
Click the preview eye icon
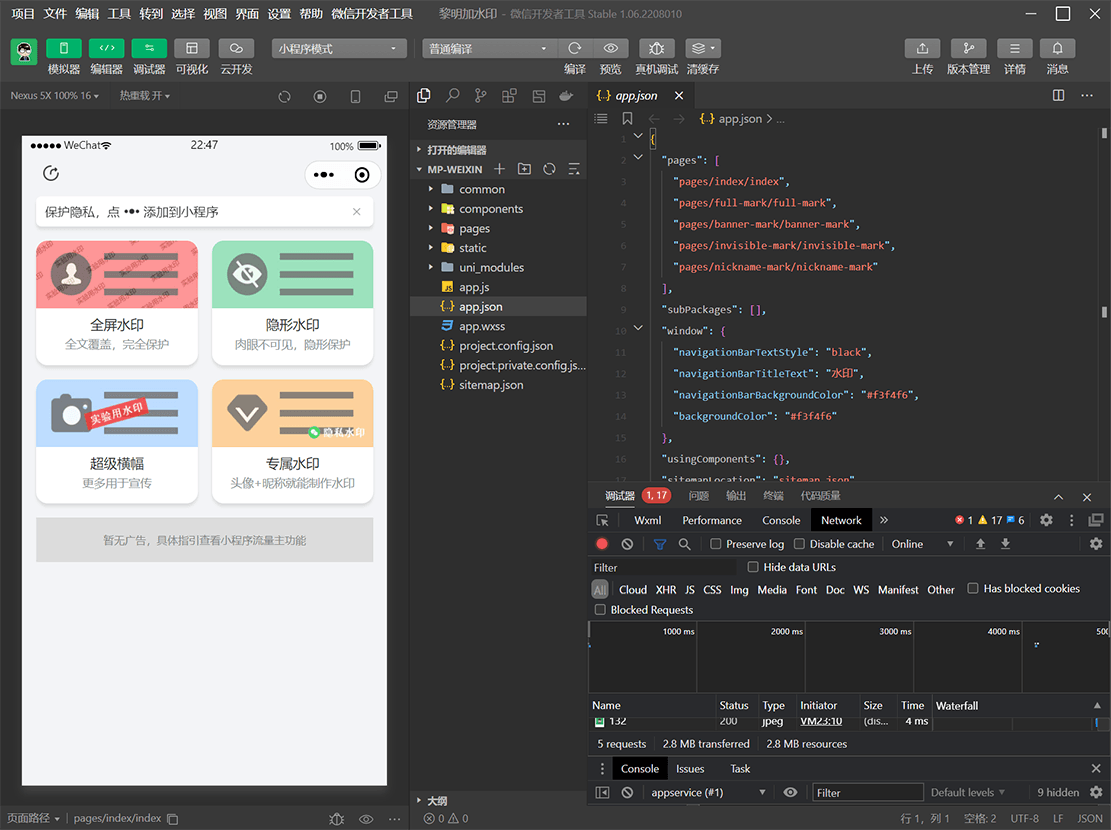610,48
